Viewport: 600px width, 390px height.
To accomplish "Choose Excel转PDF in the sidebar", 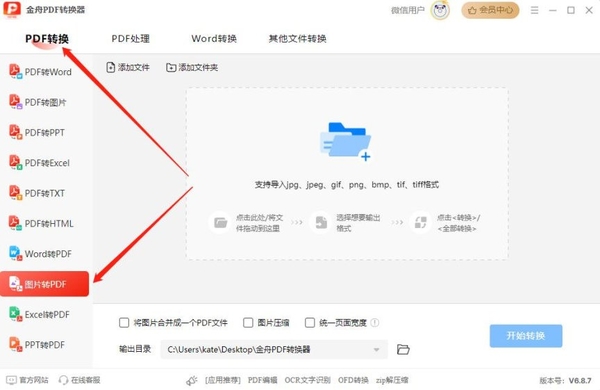I will click(x=39, y=314).
